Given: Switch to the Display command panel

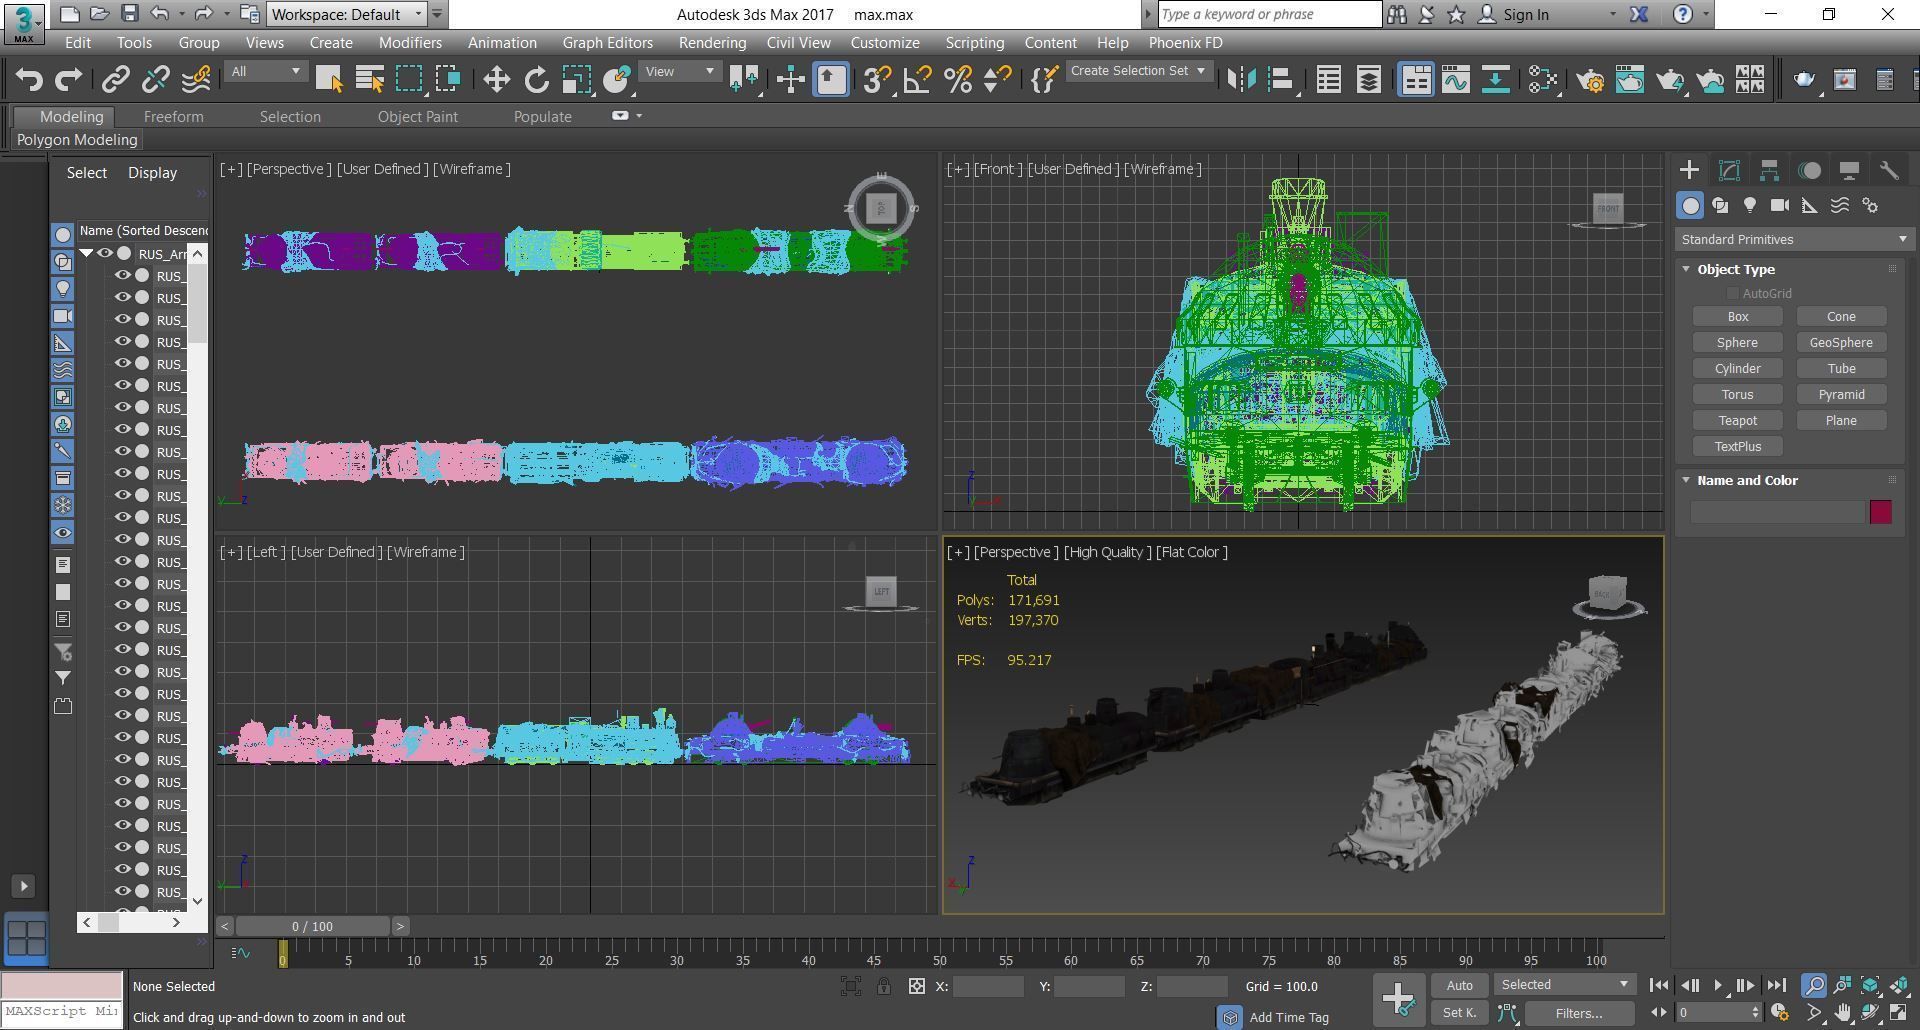Looking at the screenshot, I should [x=1849, y=170].
